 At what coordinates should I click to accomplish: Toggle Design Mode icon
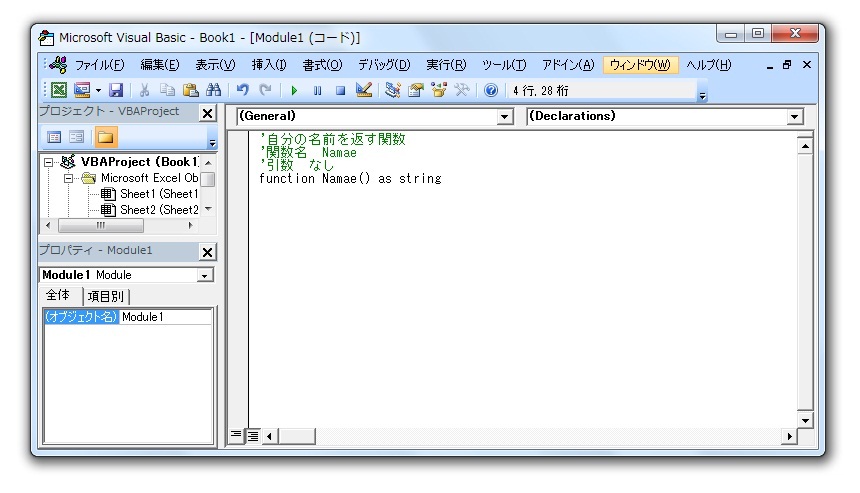coord(364,90)
